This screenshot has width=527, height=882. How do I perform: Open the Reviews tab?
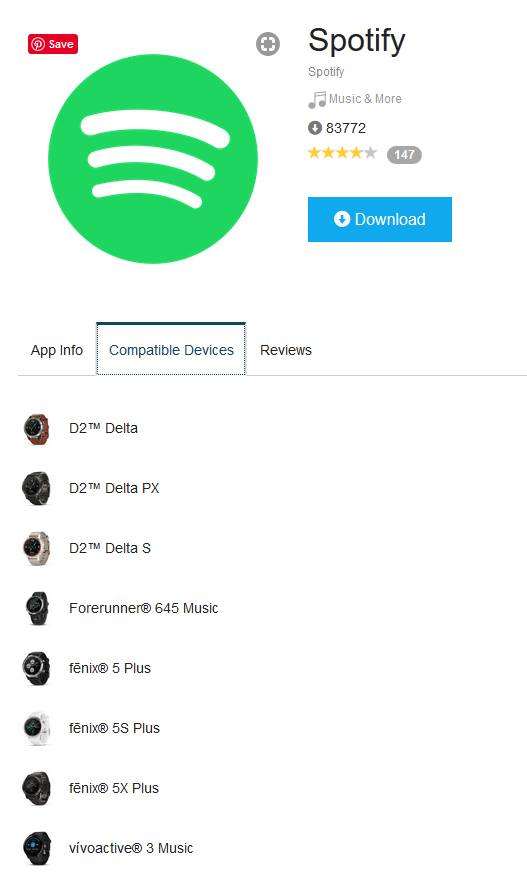286,350
